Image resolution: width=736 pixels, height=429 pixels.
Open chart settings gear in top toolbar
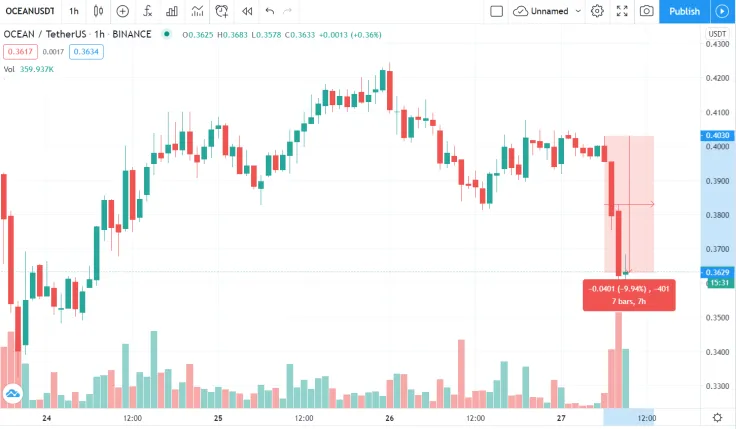click(597, 11)
